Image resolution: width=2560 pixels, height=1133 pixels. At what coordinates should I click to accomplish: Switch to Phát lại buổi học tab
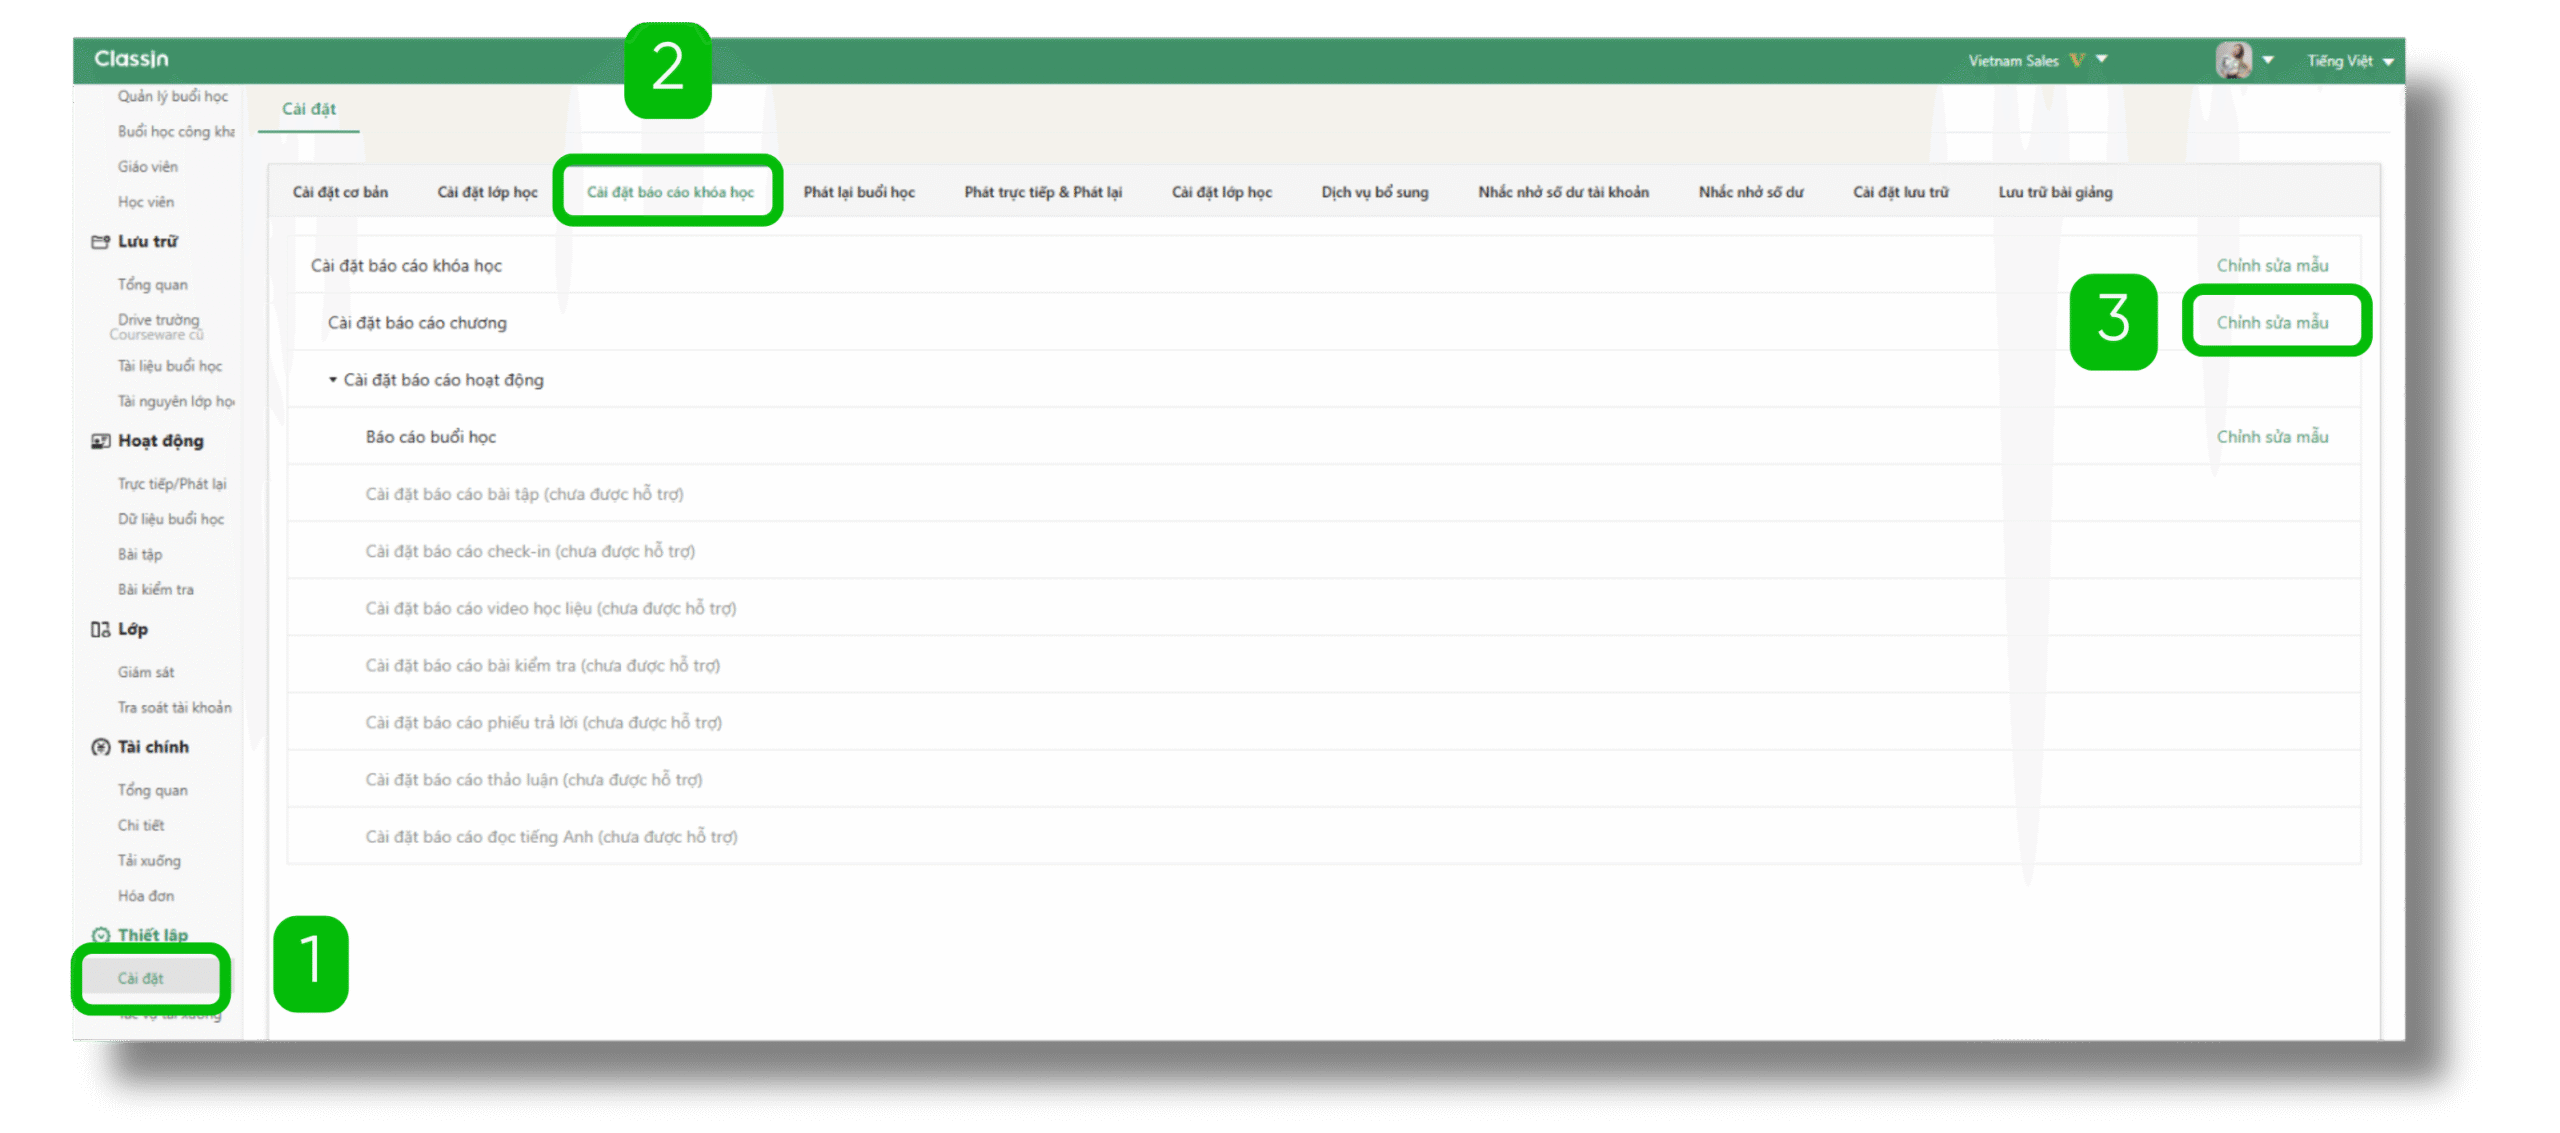tap(859, 192)
